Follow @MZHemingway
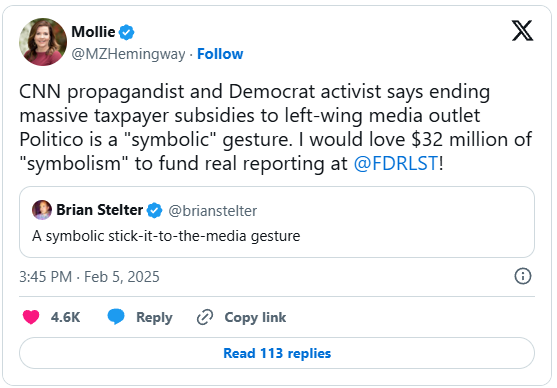 point(220,54)
